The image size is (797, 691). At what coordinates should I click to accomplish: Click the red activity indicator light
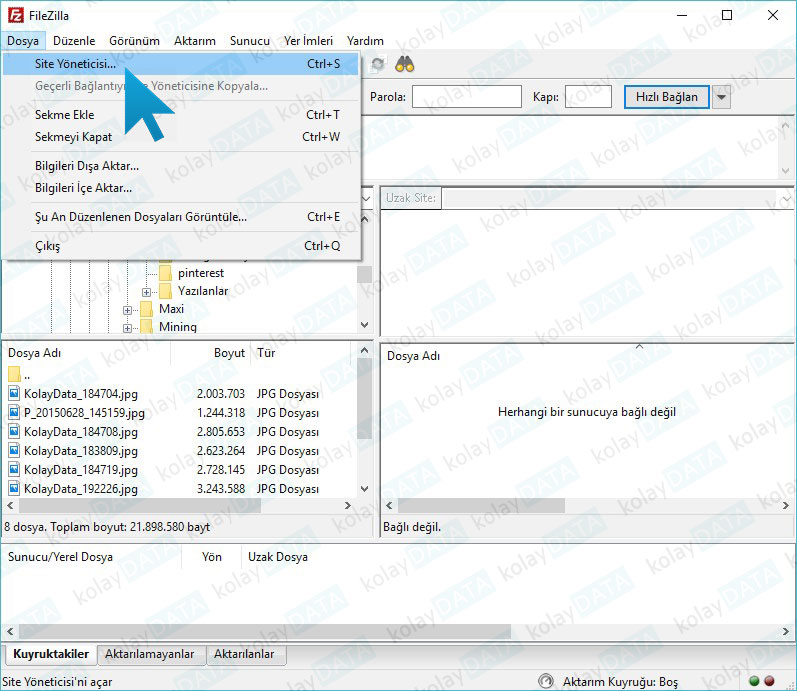pyautogui.click(x=770, y=681)
